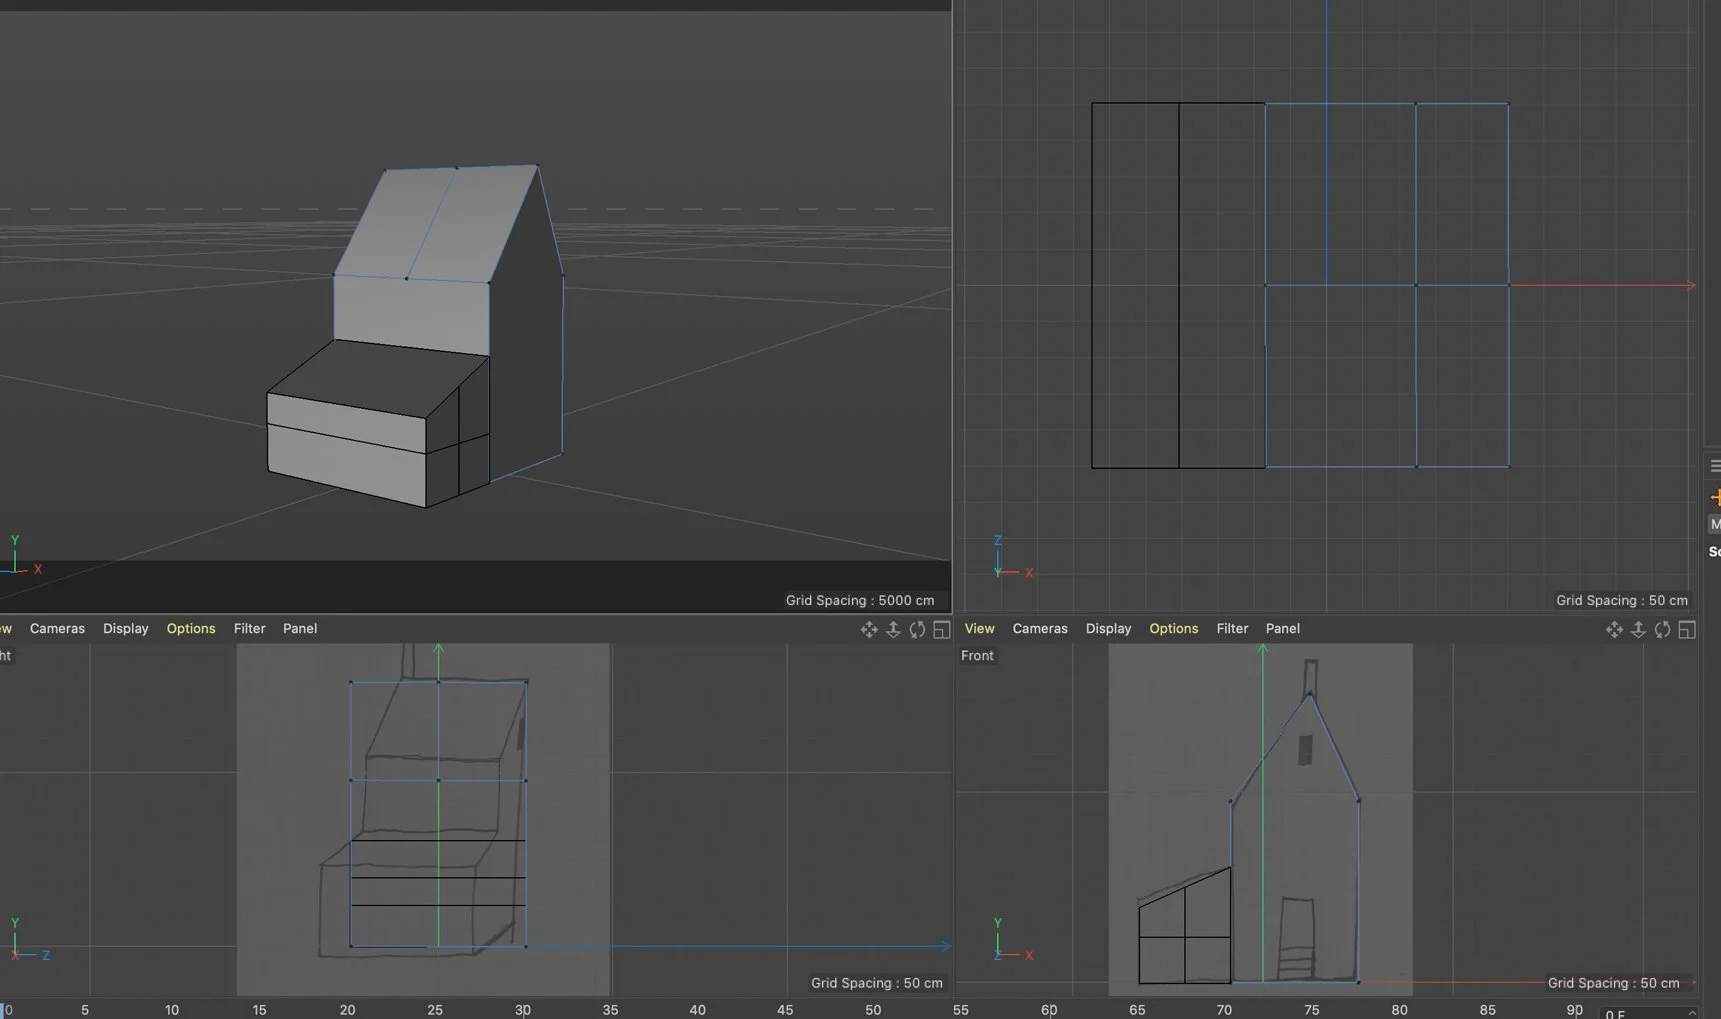Click the hamburger menu icon on the right panel

coord(1714,466)
